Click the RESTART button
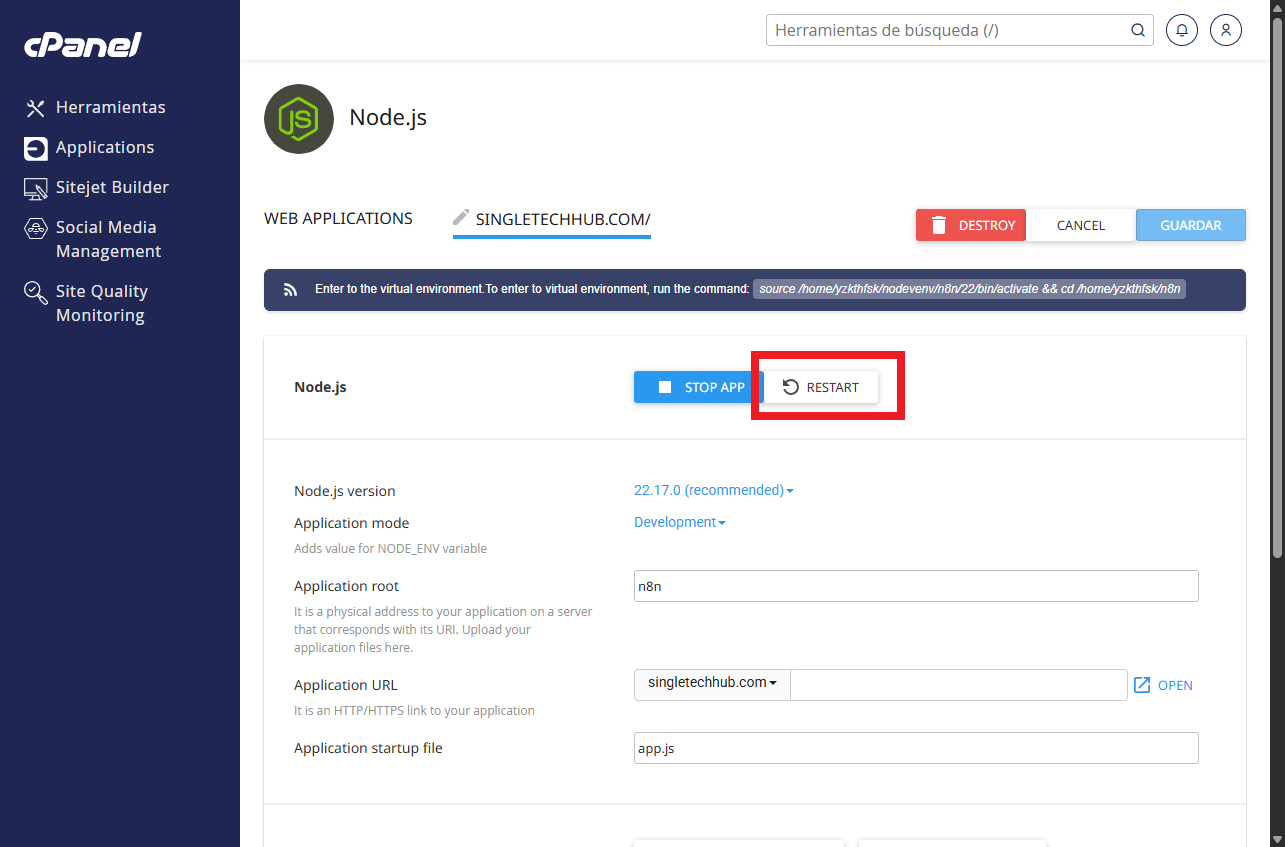The width and height of the screenshot is (1285, 847). tap(821, 387)
